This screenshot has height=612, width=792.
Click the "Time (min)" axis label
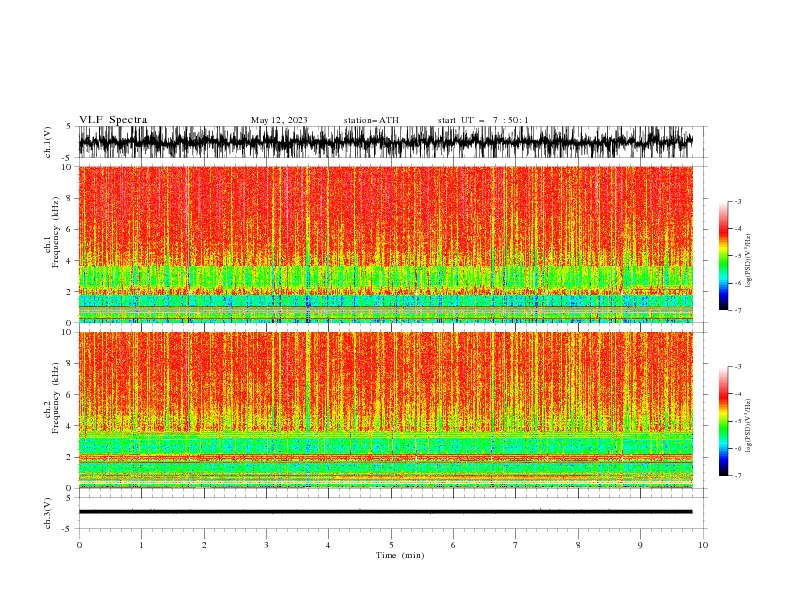[x=400, y=555]
